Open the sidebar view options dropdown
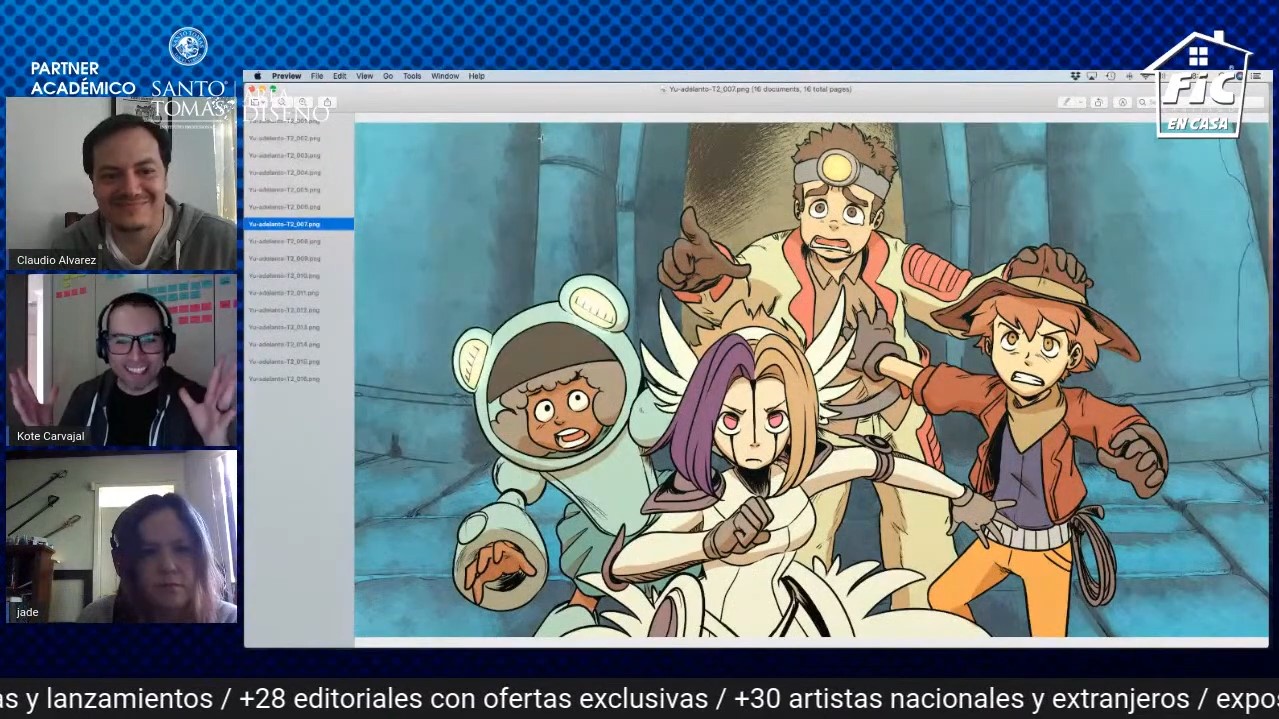 tap(258, 102)
